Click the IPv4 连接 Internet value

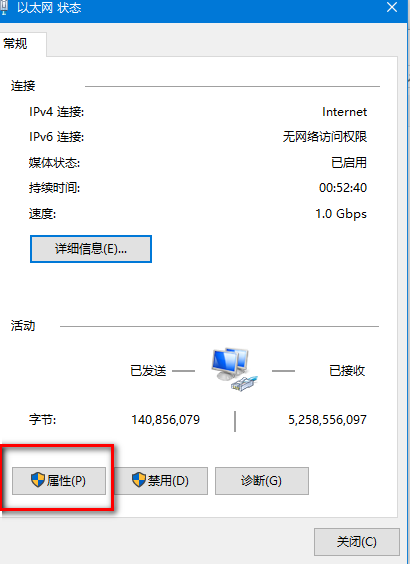(344, 112)
